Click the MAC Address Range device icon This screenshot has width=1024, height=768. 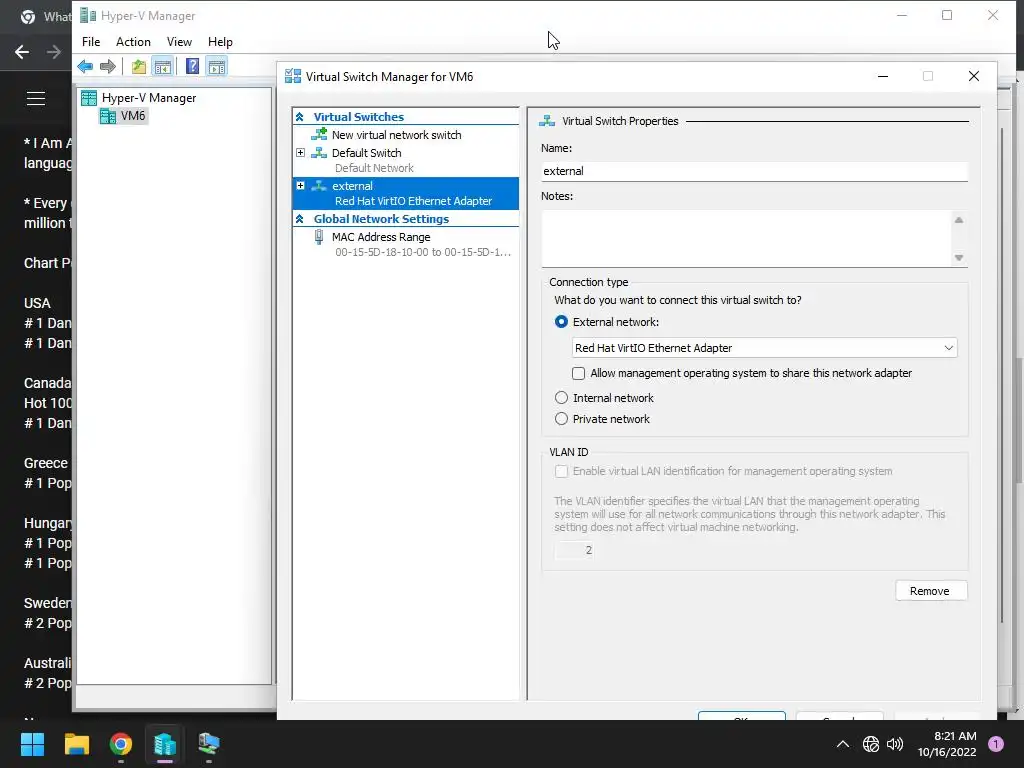pyautogui.click(x=319, y=237)
